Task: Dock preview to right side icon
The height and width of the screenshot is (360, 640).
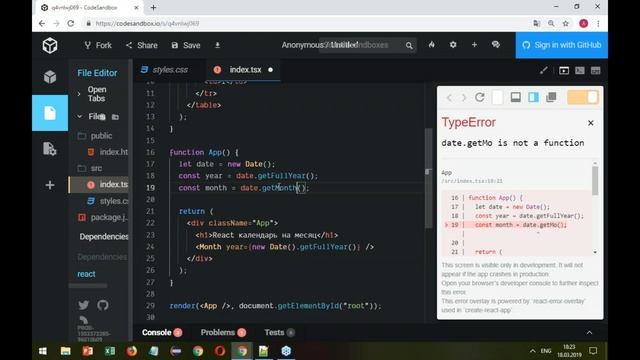Action: [x=533, y=97]
